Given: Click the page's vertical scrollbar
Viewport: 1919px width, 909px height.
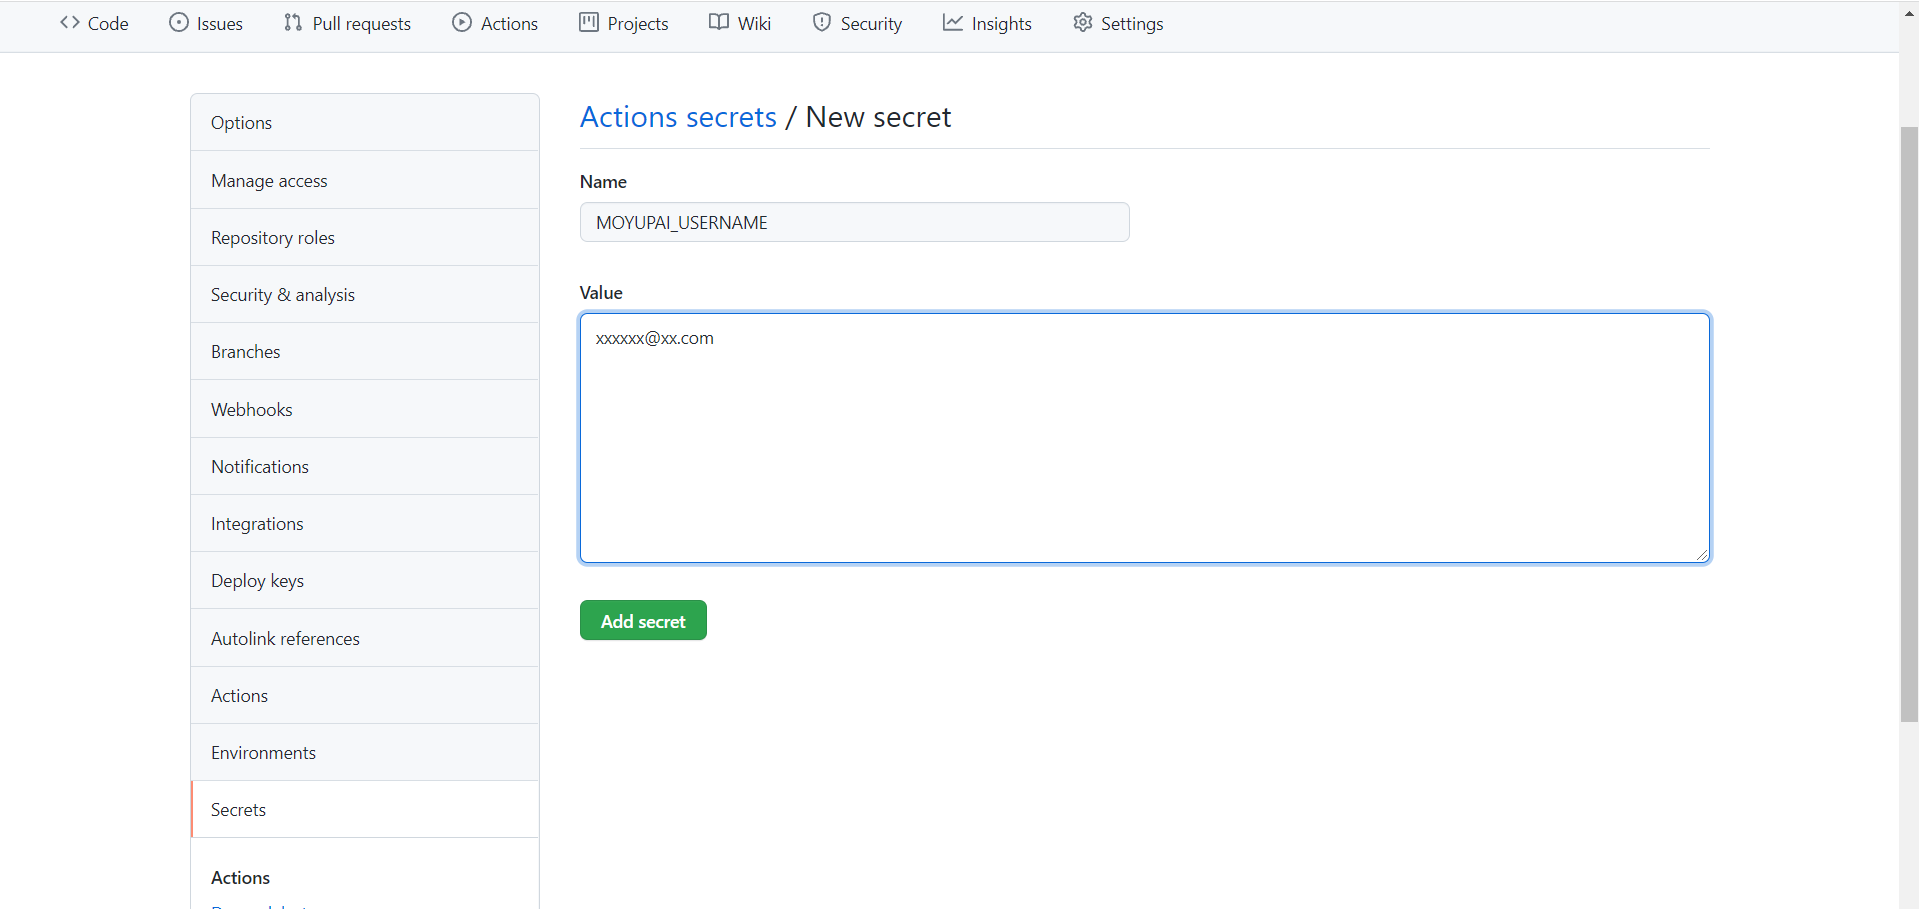Looking at the screenshot, I should tap(1909, 420).
